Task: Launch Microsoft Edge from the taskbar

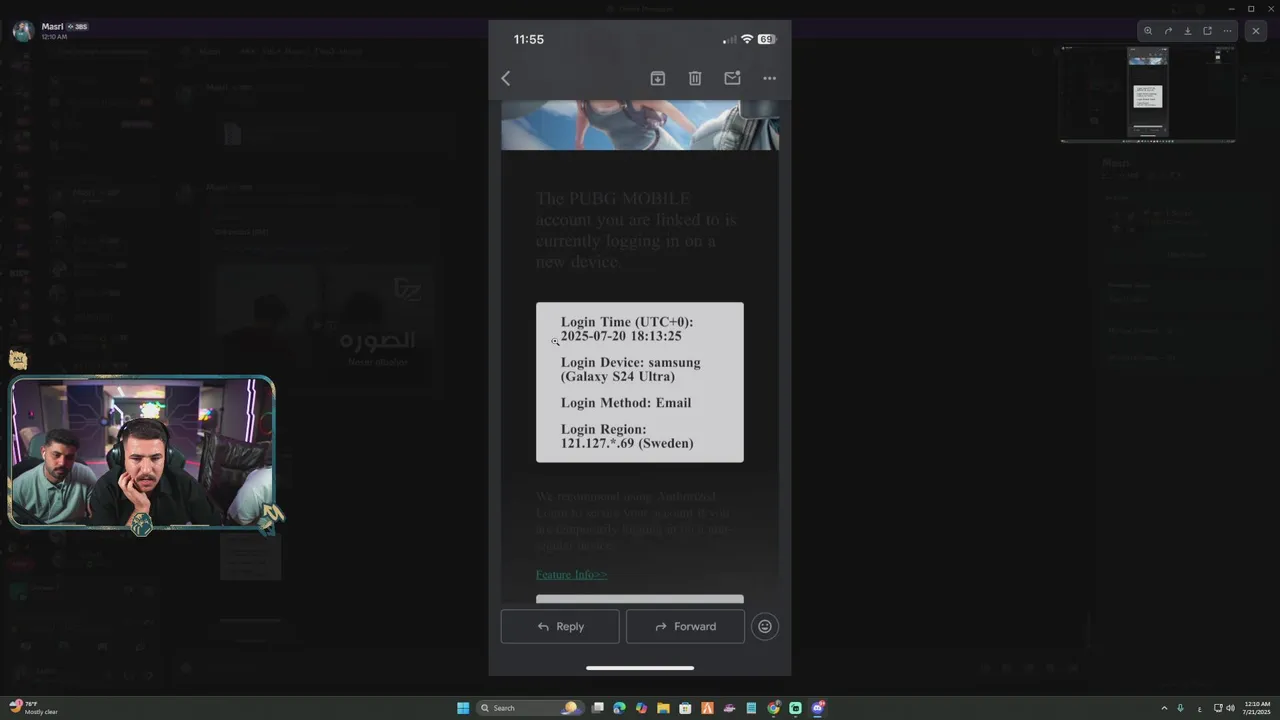Action: 619,708
